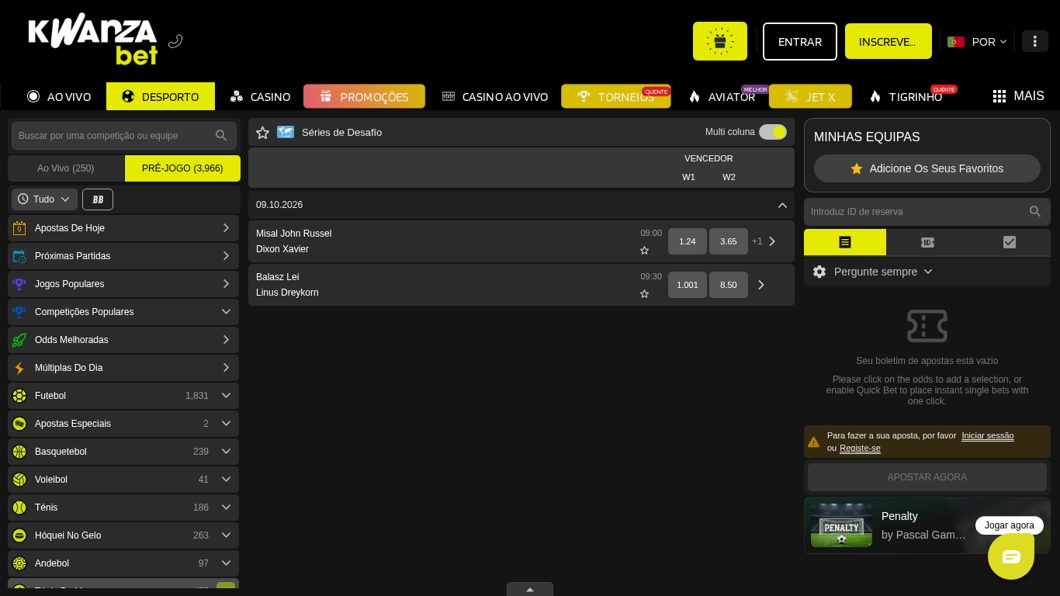Click the Iniciar sessão link
Image resolution: width=1060 pixels, height=596 pixels.
click(x=988, y=436)
